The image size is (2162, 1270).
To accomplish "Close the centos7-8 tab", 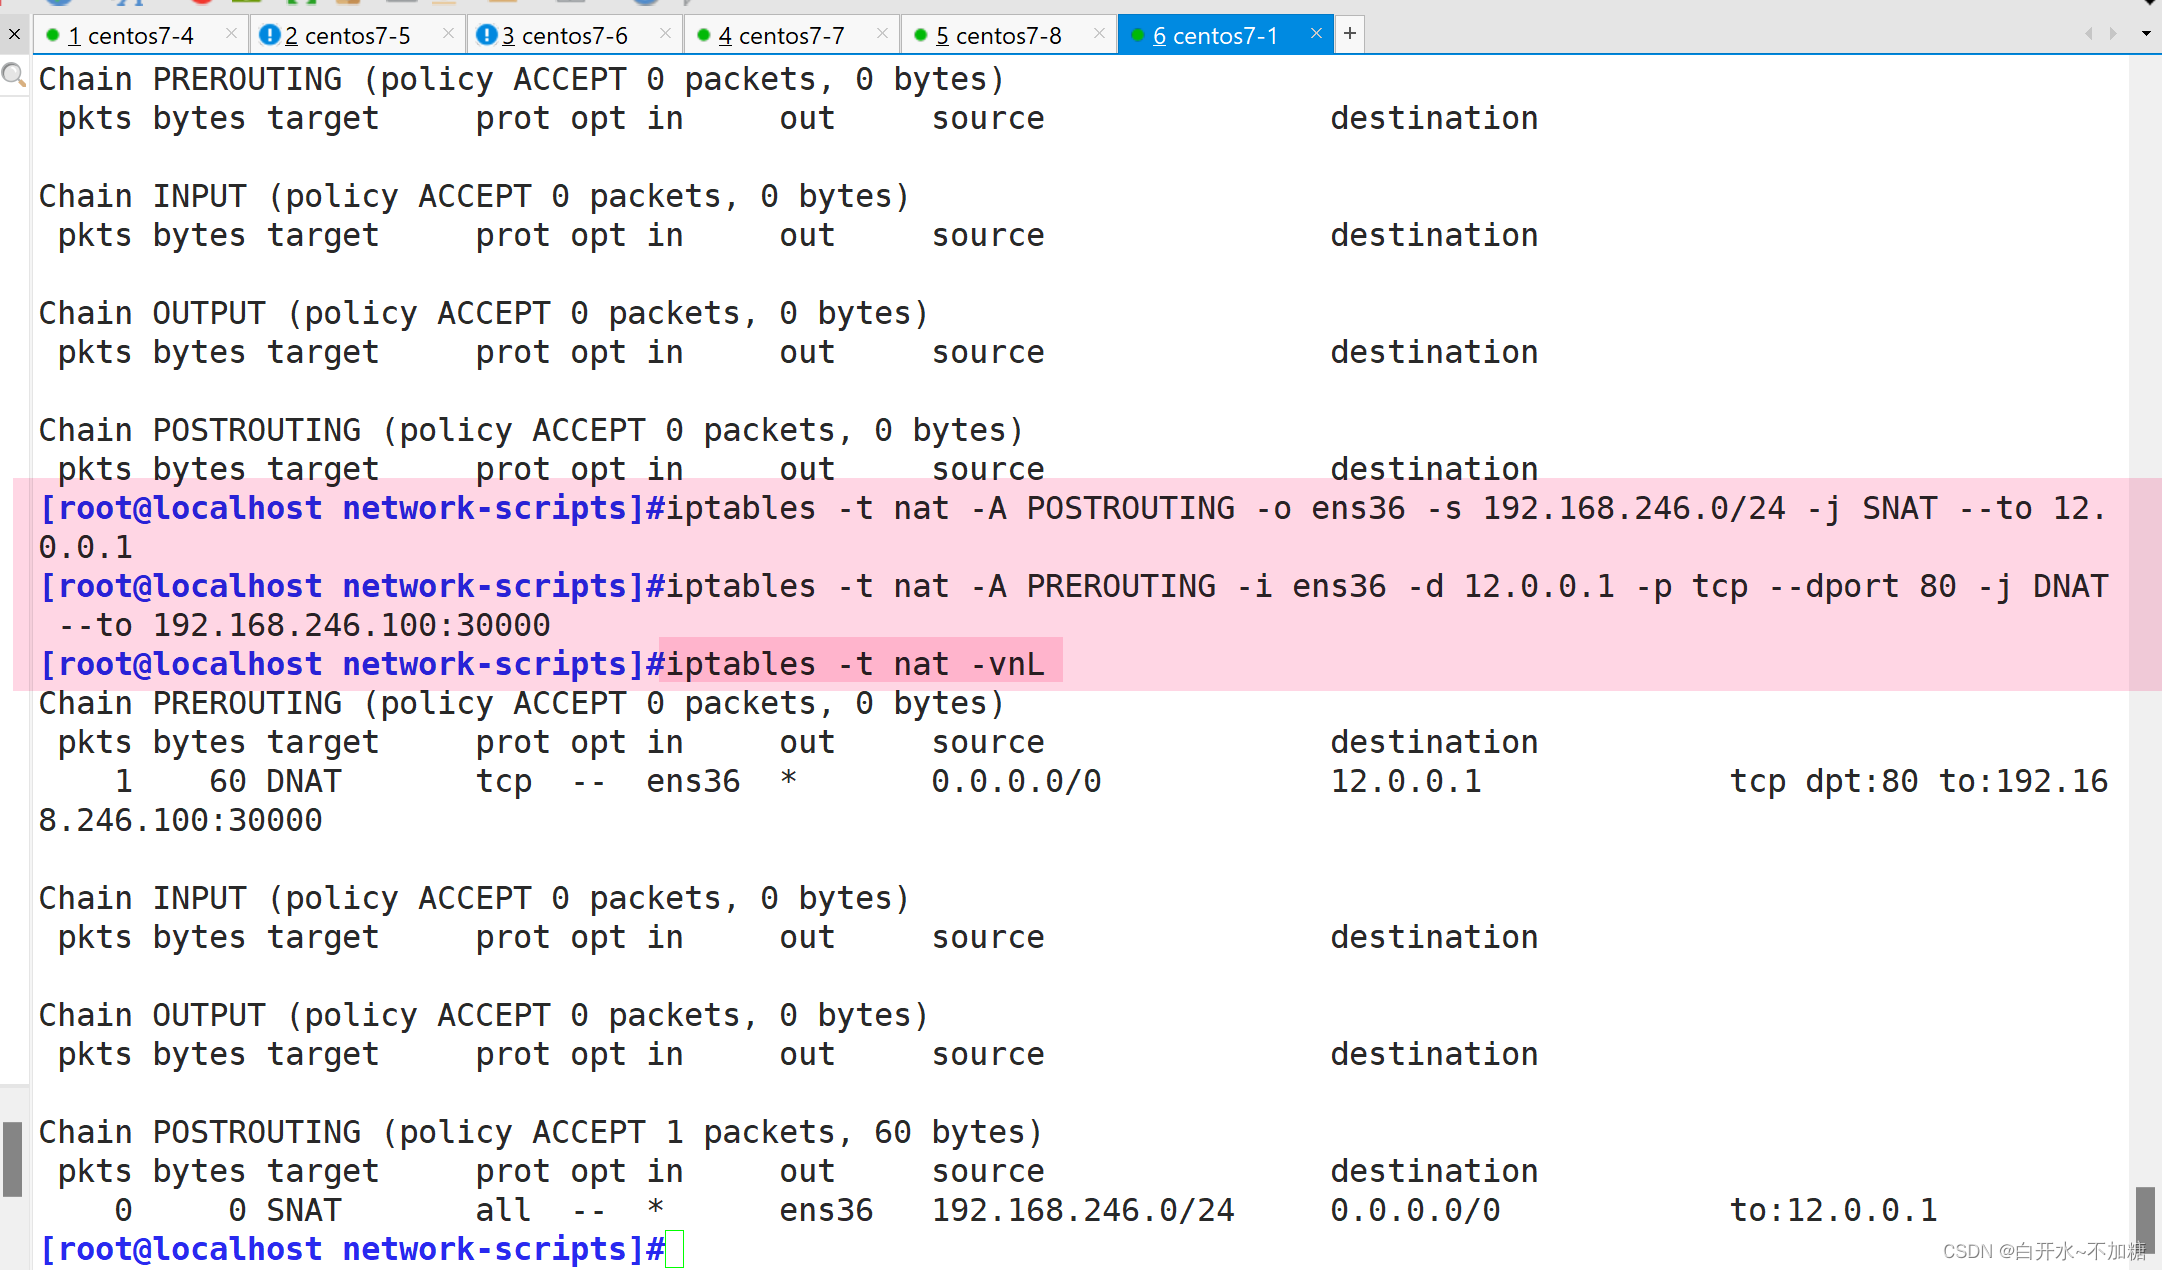I will (x=1099, y=34).
